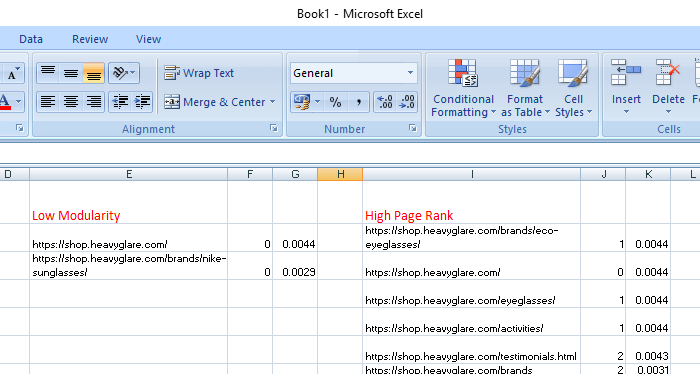Open Alignment dialog launcher
This screenshot has width=700, height=374.
[274, 129]
